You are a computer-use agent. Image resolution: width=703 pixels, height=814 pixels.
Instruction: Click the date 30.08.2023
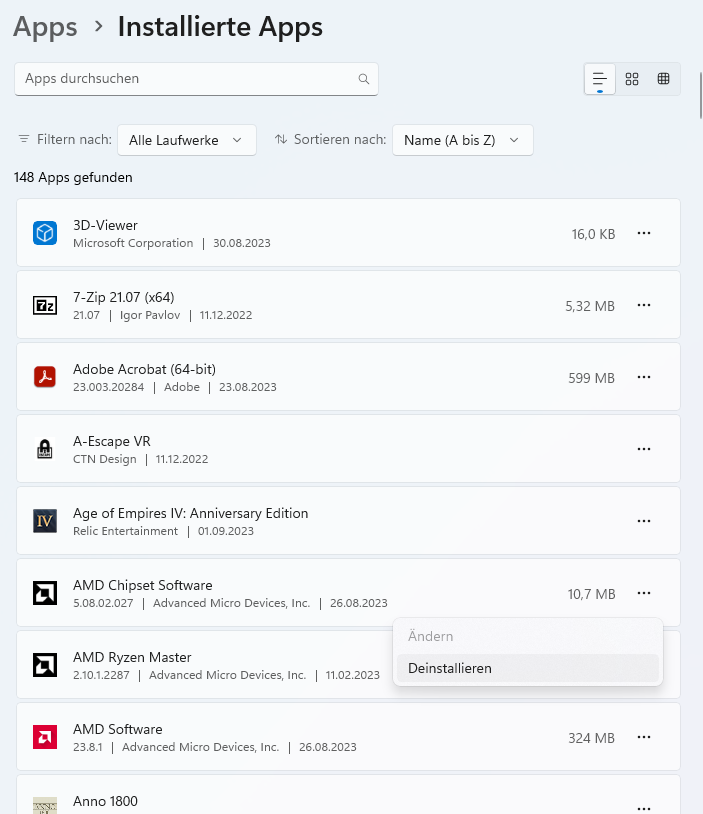pos(242,243)
